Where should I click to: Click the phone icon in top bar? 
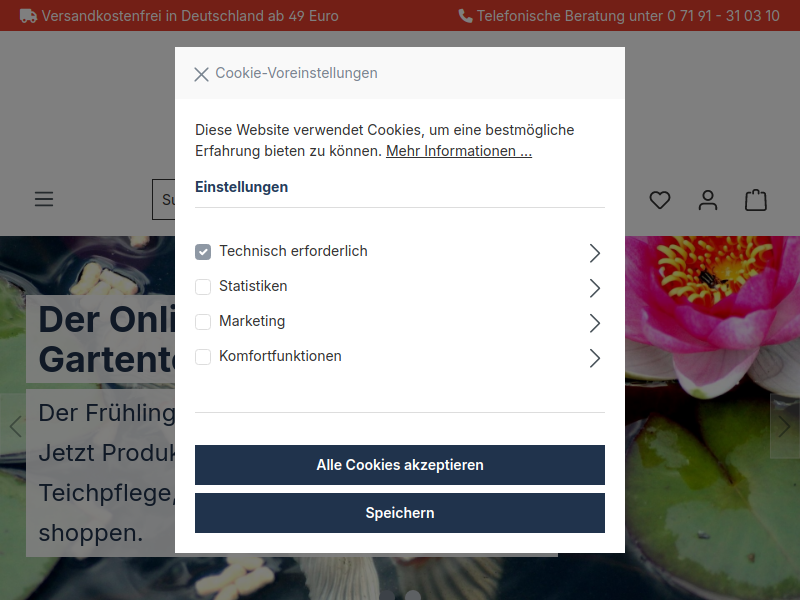tap(465, 16)
